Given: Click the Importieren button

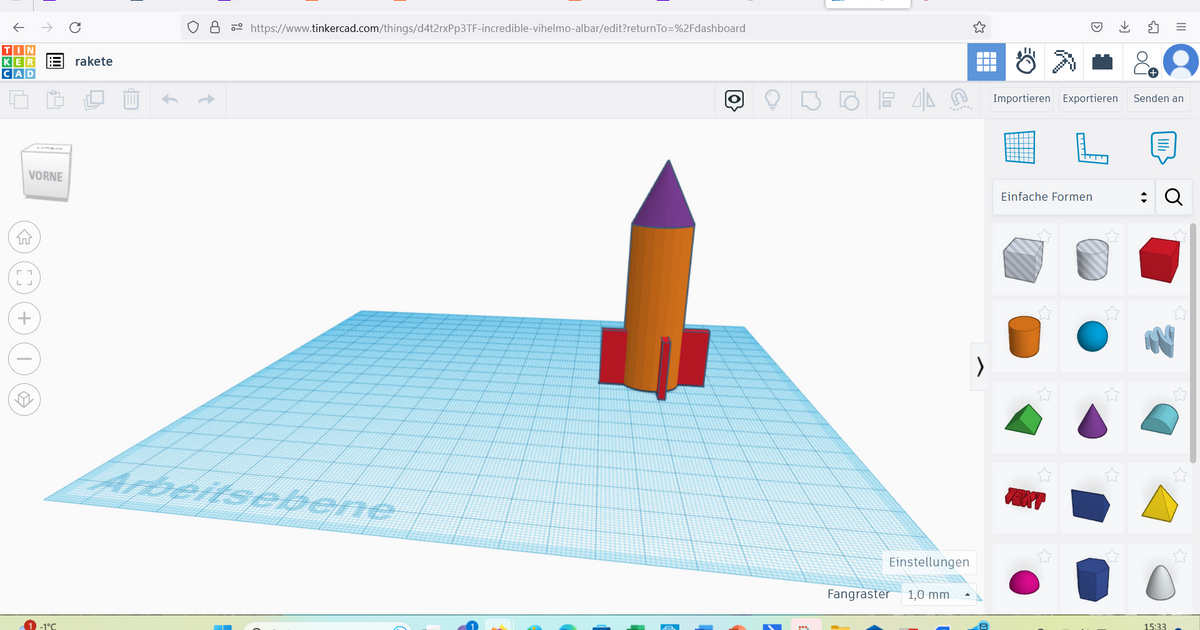Looking at the screenshot, I should click(x=1021, y=98).
